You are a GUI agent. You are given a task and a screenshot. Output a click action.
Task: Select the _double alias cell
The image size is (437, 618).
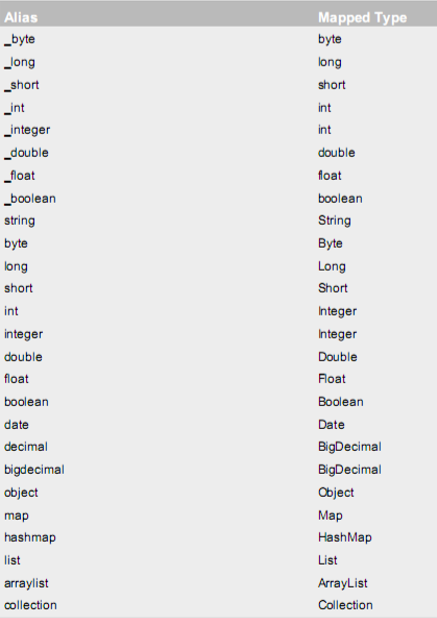coord(26,153)
